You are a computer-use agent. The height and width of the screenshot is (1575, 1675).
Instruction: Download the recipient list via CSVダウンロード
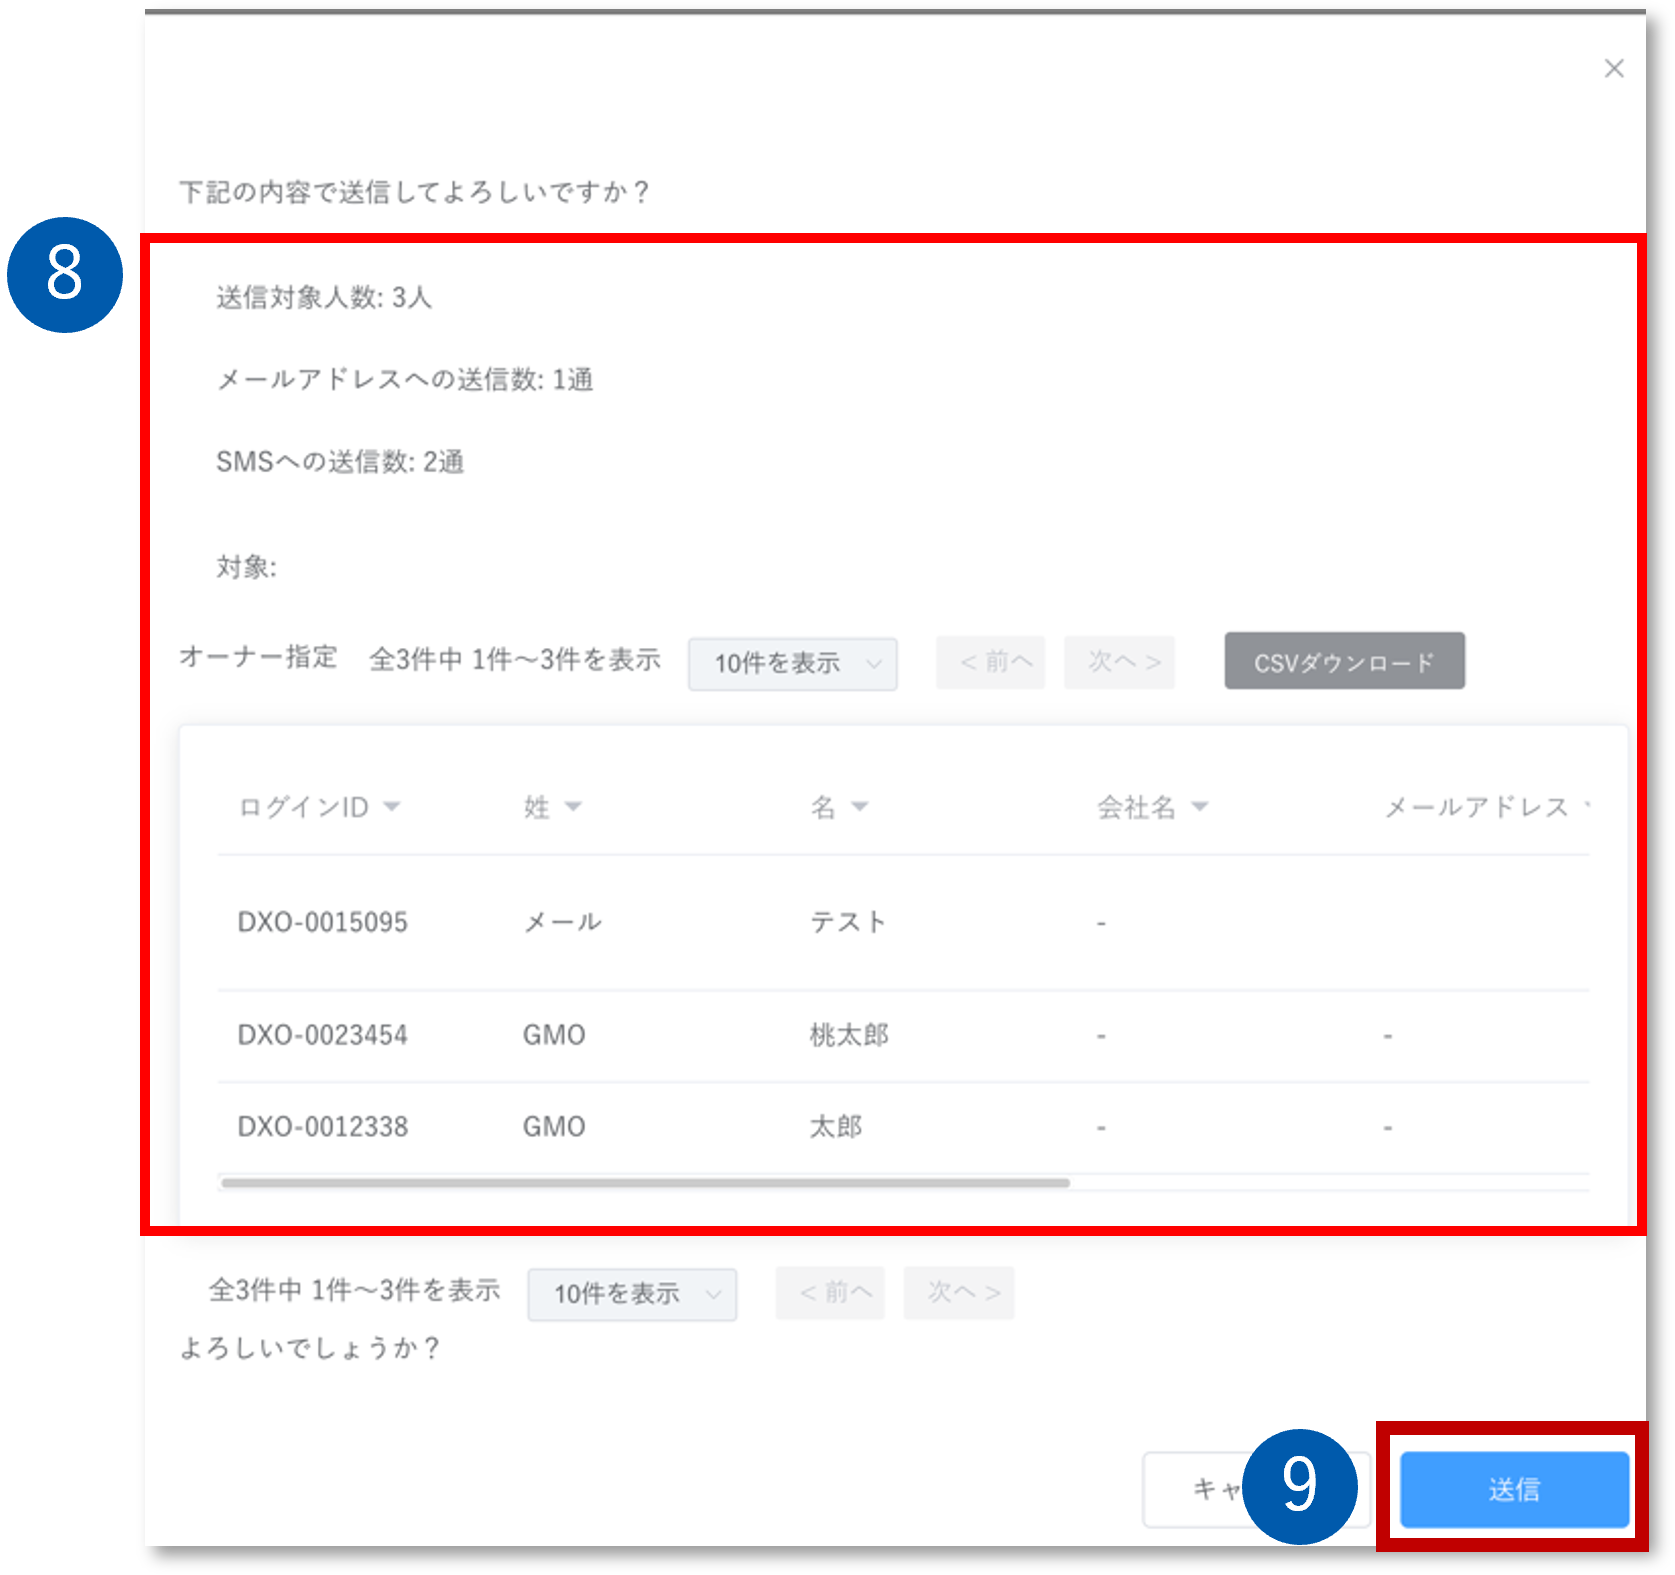pos(1344,662)
